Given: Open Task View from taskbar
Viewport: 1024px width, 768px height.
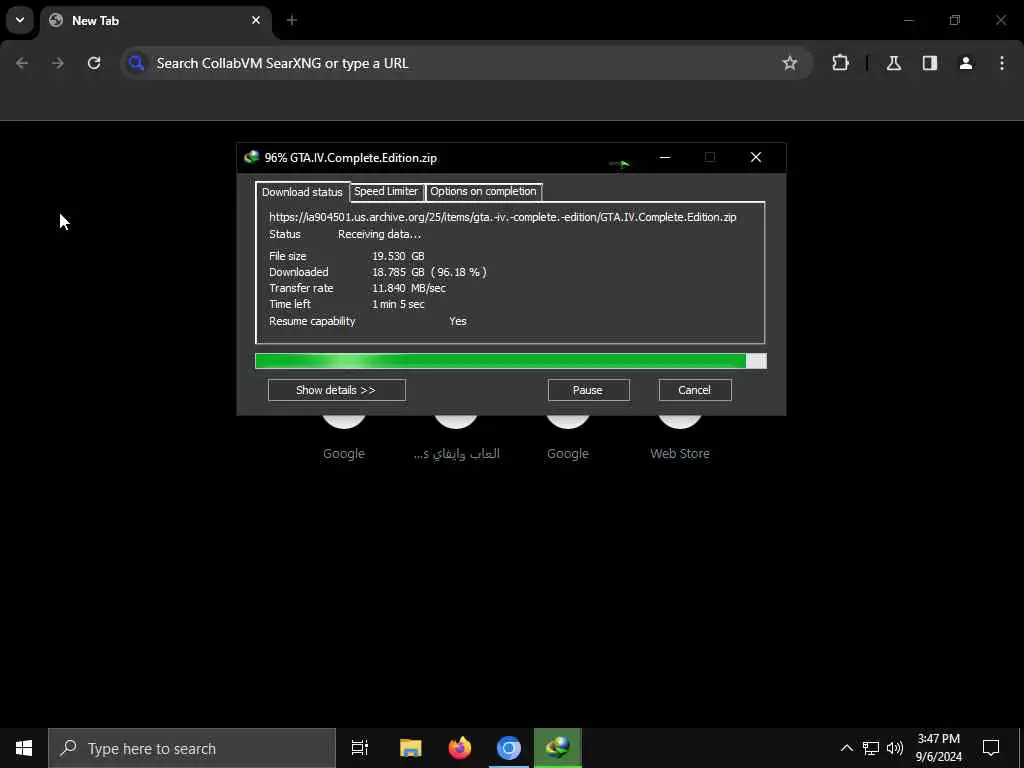Looking at the screenshot, I should coord(360,748).
